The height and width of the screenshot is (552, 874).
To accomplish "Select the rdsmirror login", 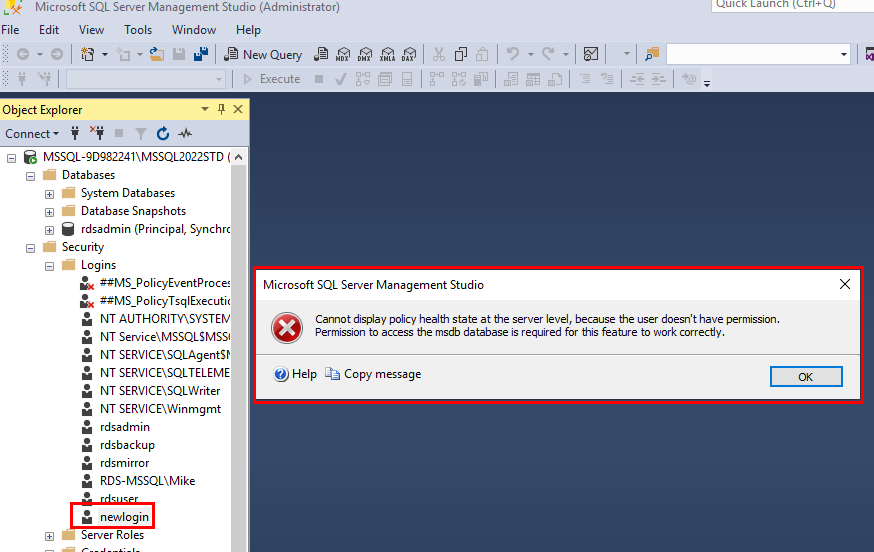I will [x=124, y=463].
